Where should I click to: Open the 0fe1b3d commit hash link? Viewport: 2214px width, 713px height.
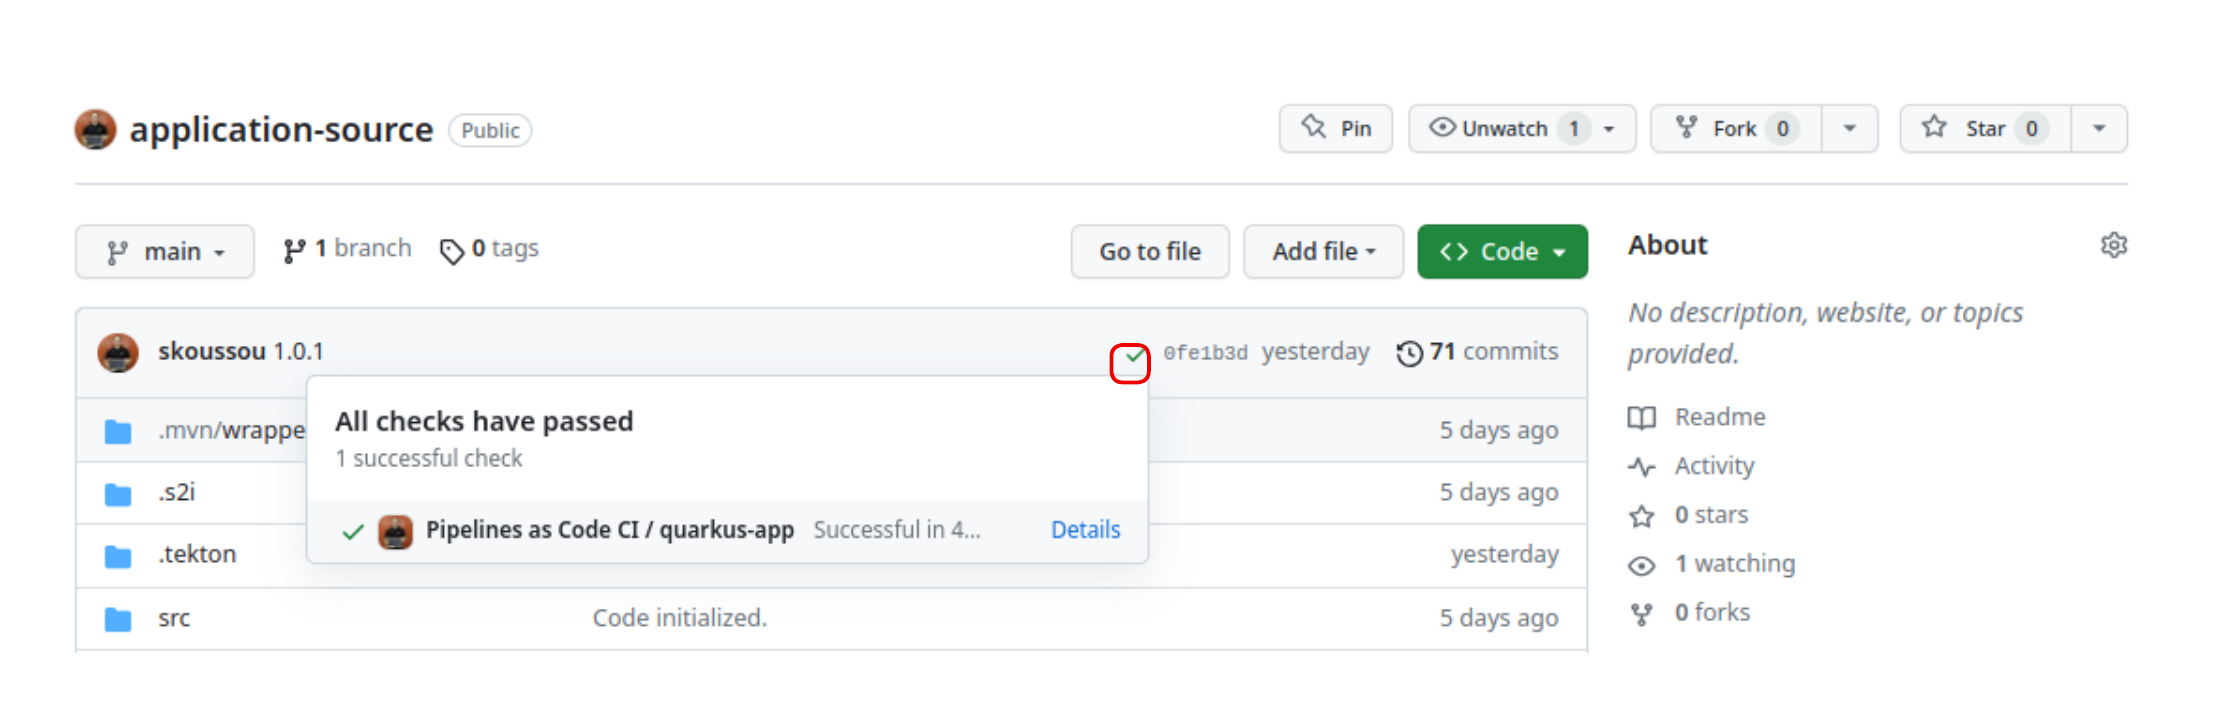[1205, 353]
